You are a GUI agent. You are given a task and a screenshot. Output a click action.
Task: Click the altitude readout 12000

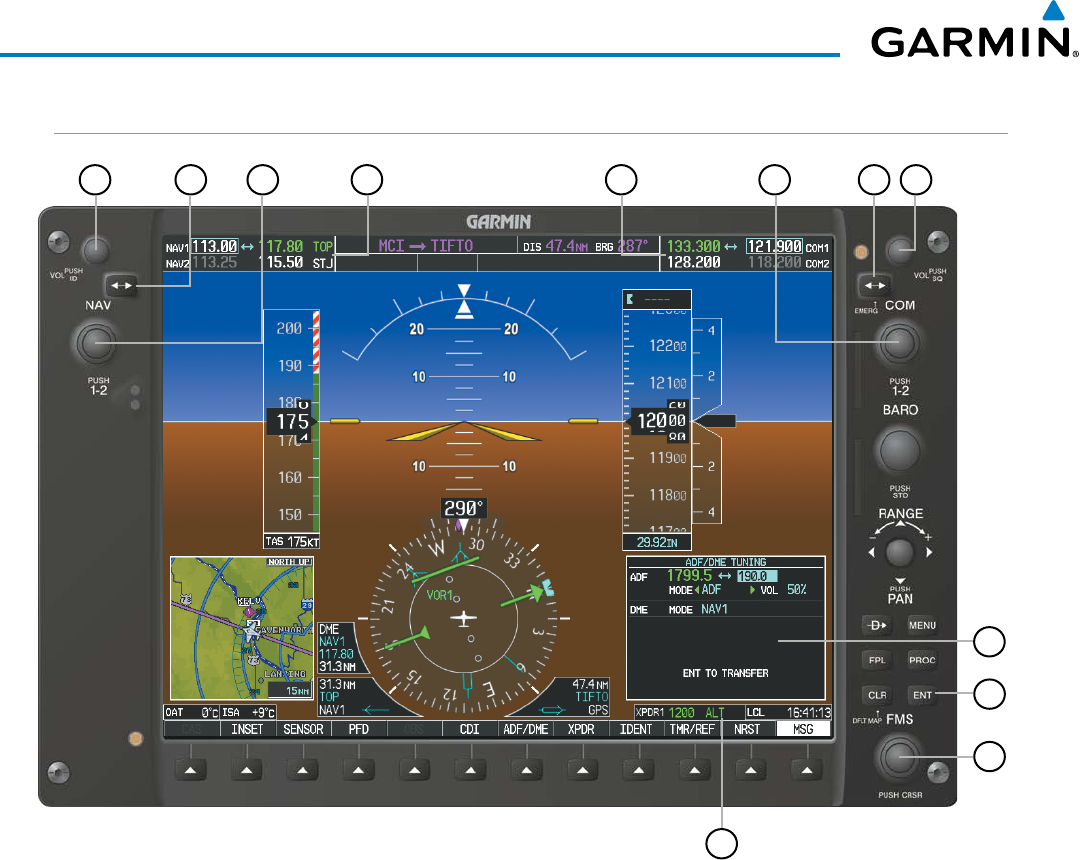pyautogui.click(x=661, y=421)
